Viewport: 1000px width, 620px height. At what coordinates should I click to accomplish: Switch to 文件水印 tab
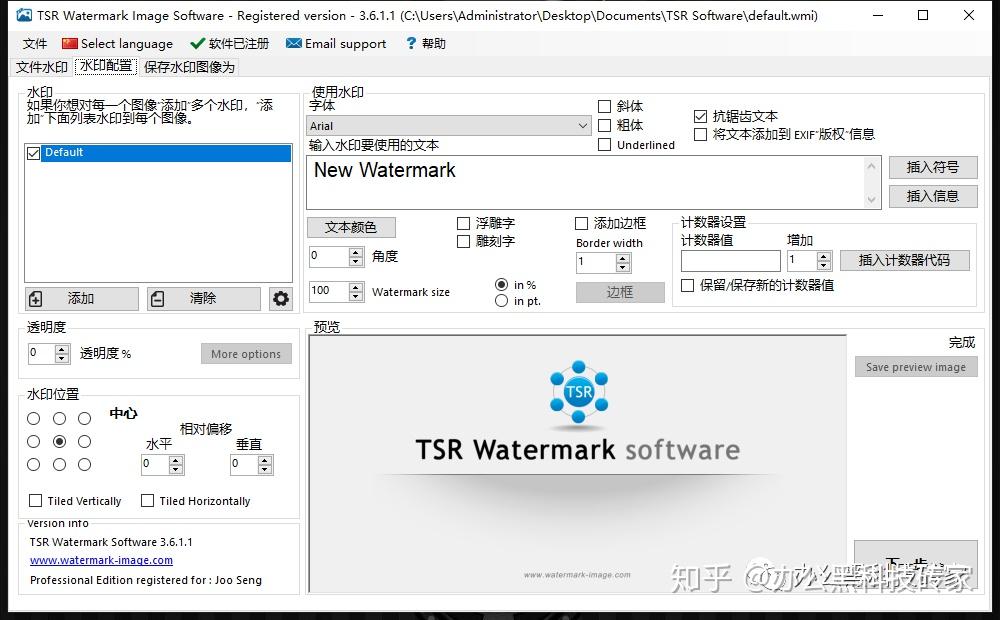click(42, 67)
